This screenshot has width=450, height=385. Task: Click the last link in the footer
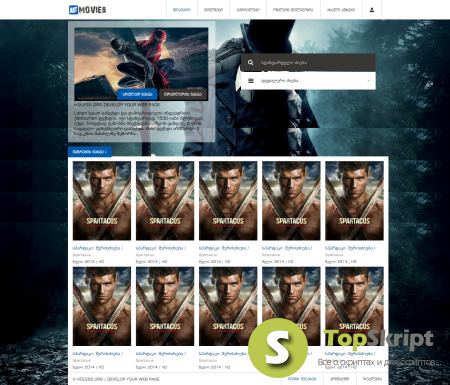372,379
